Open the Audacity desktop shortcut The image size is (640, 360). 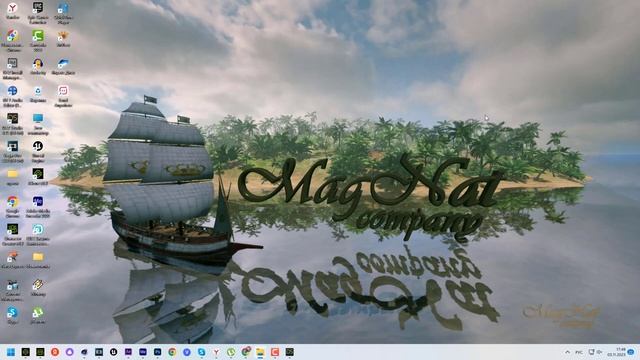coord(38,67)
